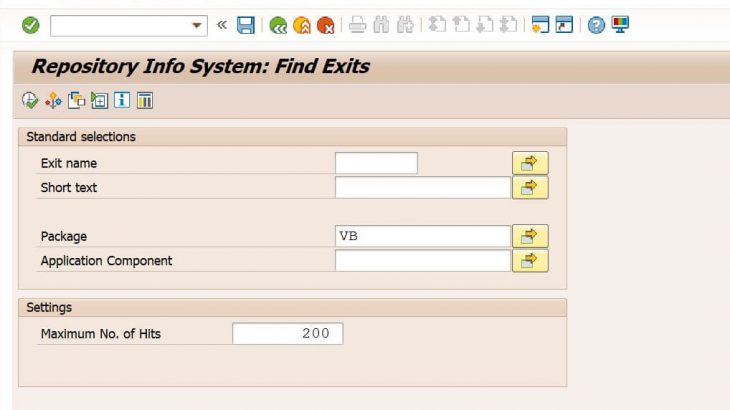This screenshot has width=730, height=410.
Task: Open multiple selection for Exit name
Action: [530, 163]
